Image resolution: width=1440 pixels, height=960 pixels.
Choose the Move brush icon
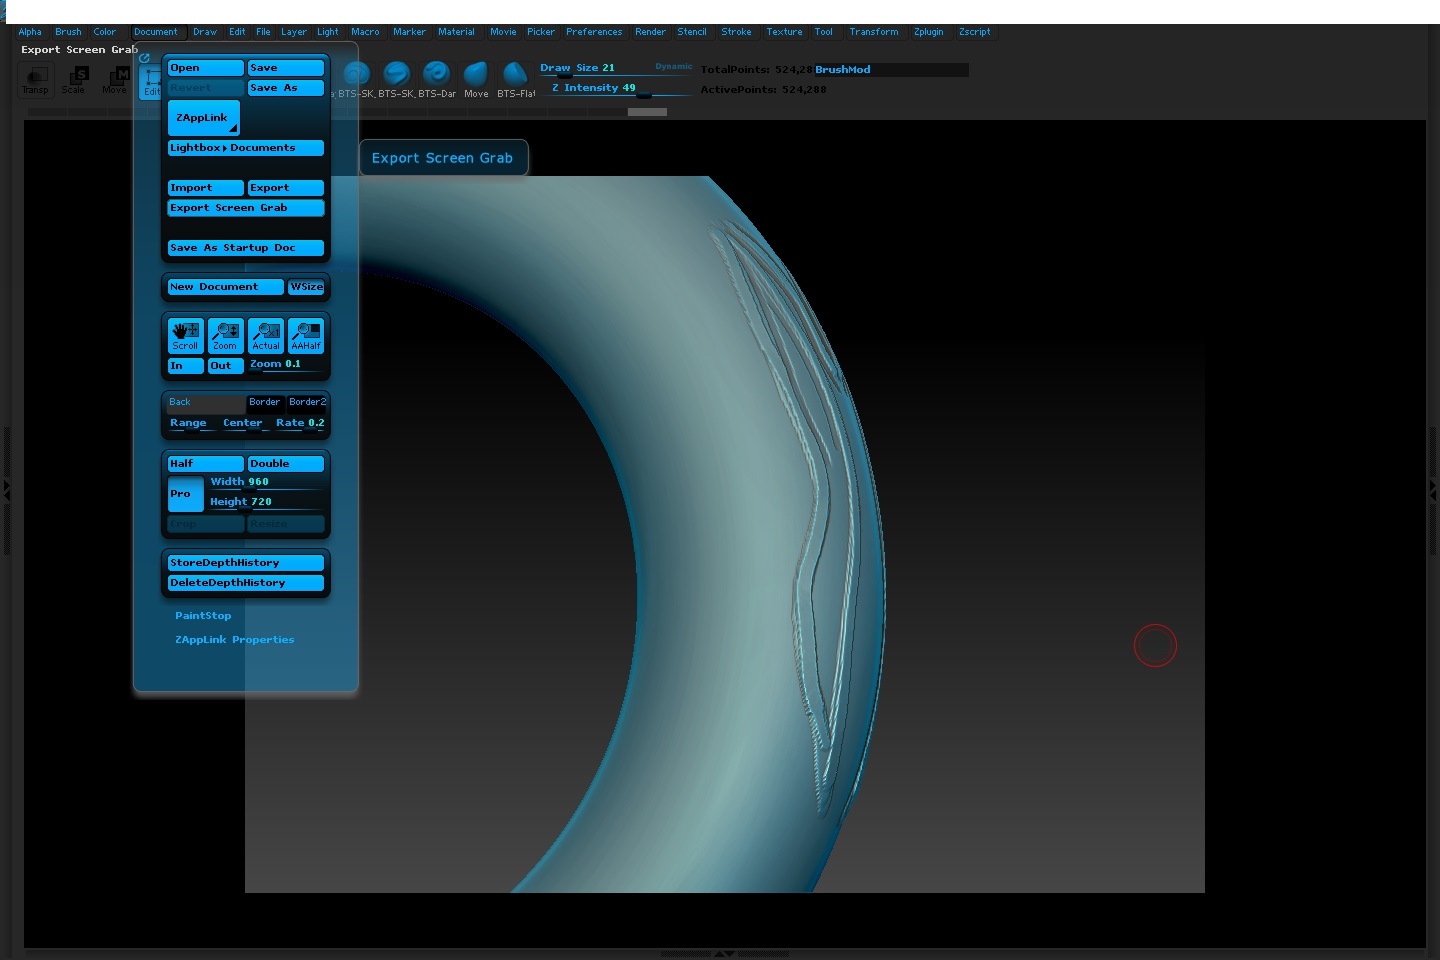[x=476, y=80]
